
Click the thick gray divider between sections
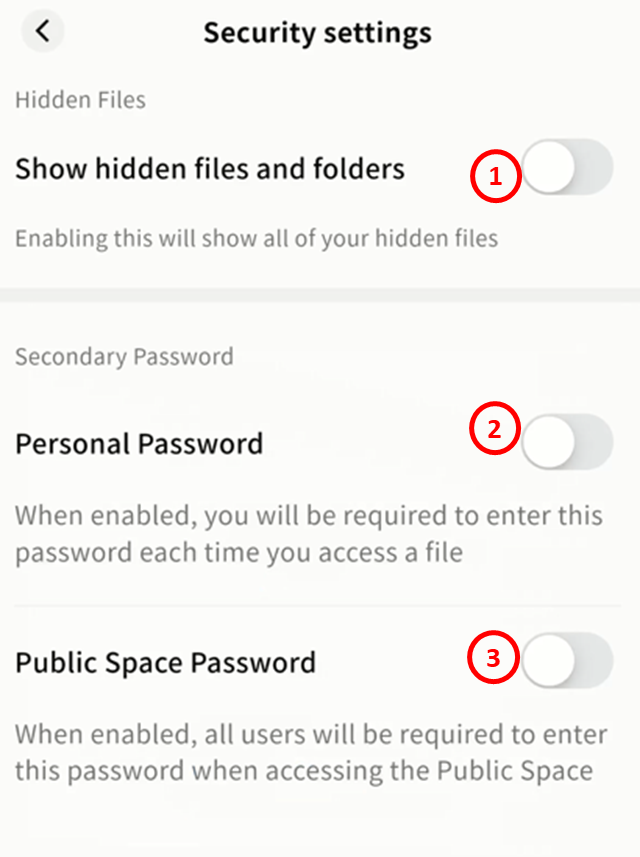tap(320, 295)
